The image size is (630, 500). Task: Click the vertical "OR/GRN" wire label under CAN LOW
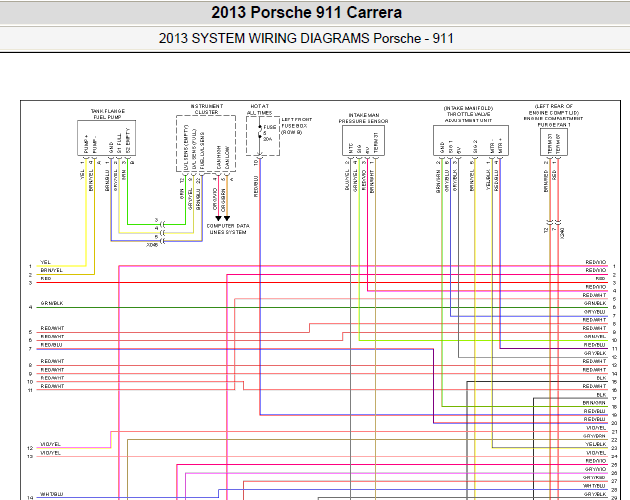[223, 200]
